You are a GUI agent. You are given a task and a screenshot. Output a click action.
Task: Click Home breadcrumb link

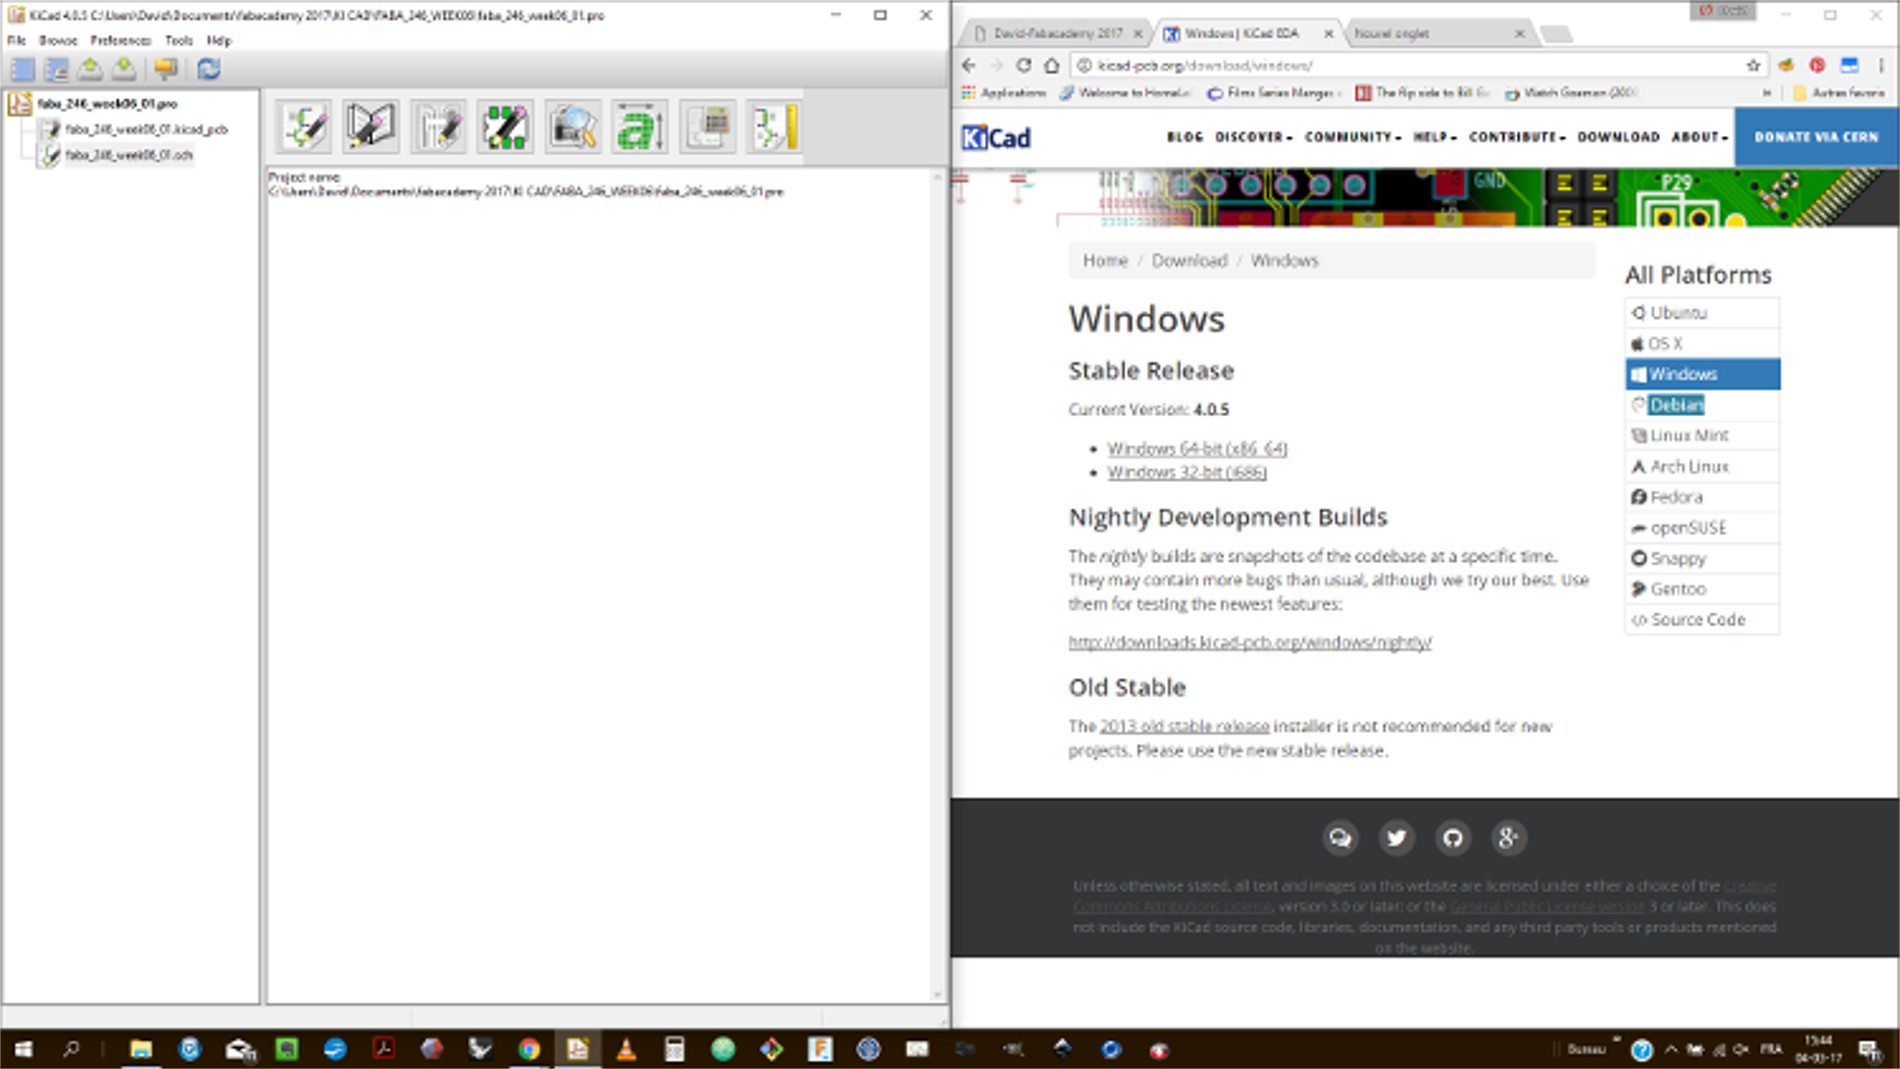point(1105,261)
